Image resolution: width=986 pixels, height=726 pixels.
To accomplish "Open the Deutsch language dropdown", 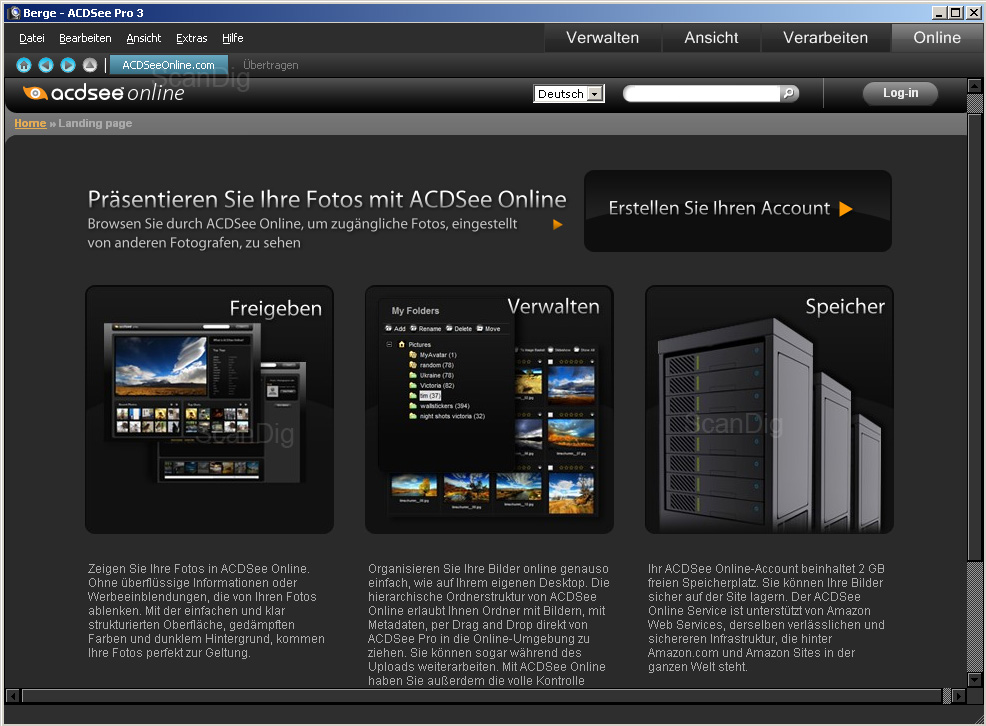I will pos(568,94).
